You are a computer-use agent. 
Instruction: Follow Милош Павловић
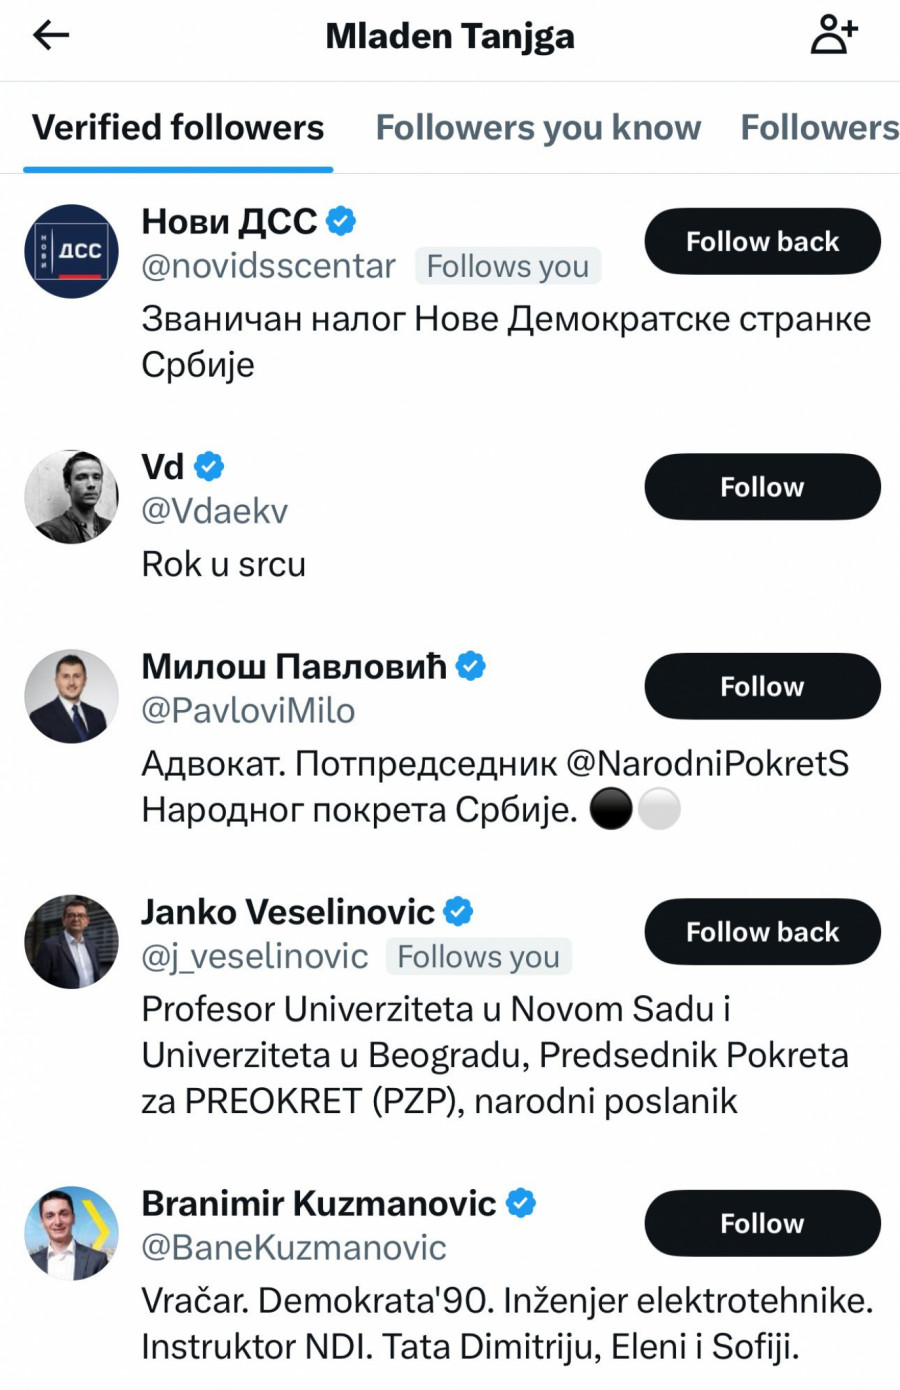point(762,686)
